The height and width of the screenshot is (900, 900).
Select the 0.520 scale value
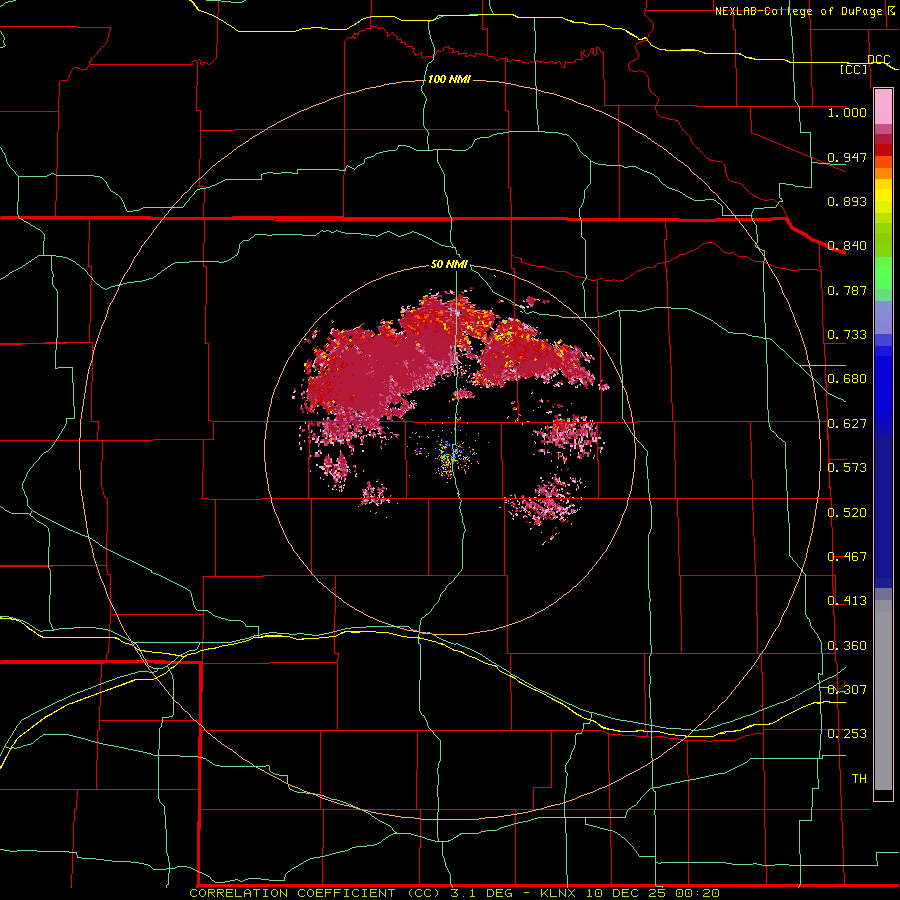847,513
